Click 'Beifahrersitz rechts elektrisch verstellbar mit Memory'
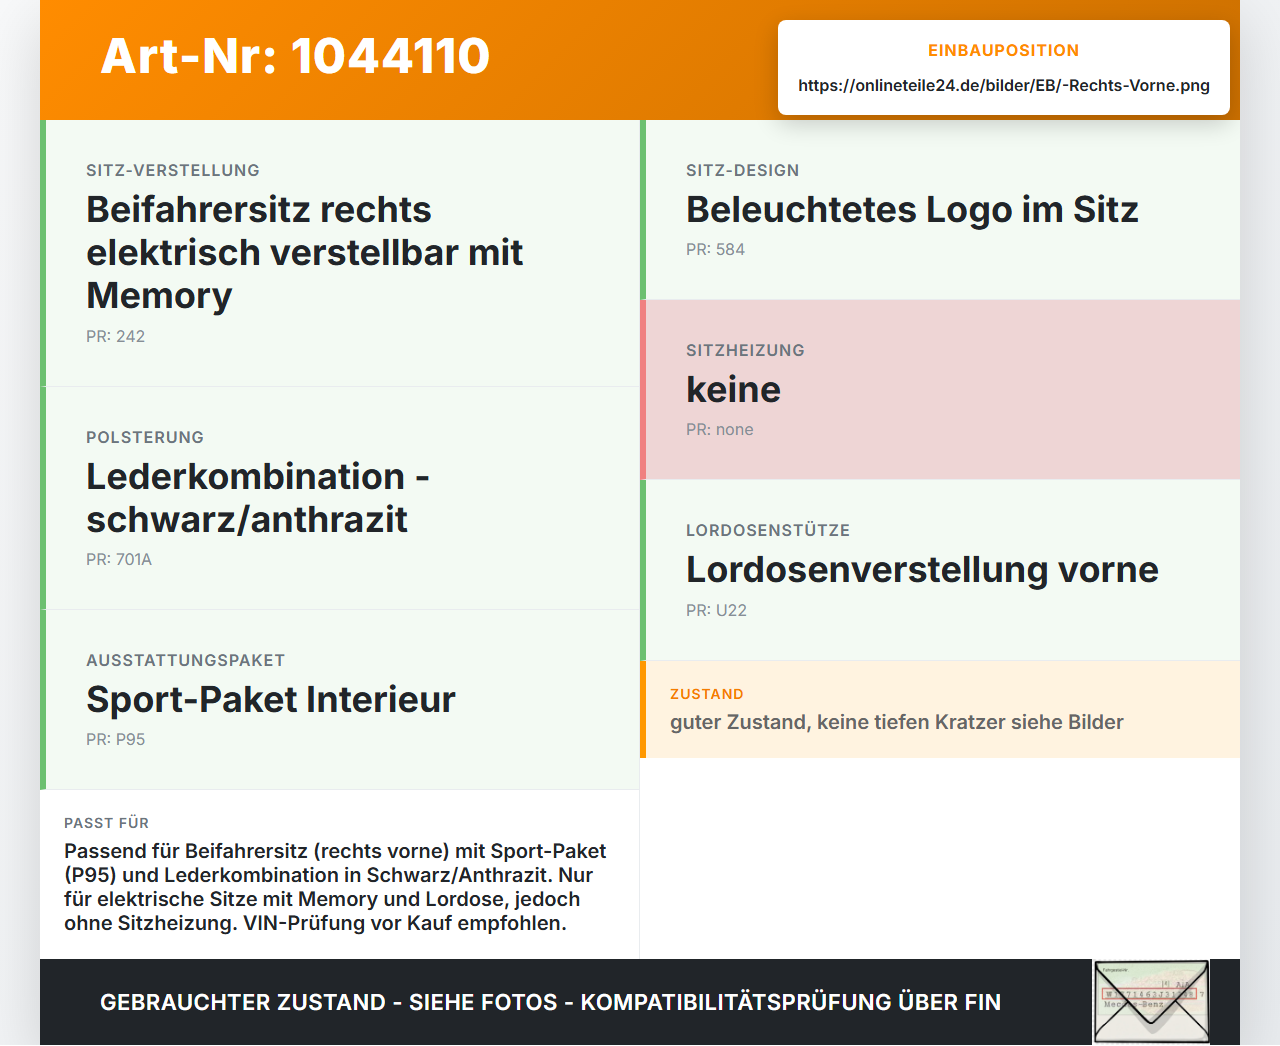The height and width of the screenshot is (1046, 1280). (305, 253)
